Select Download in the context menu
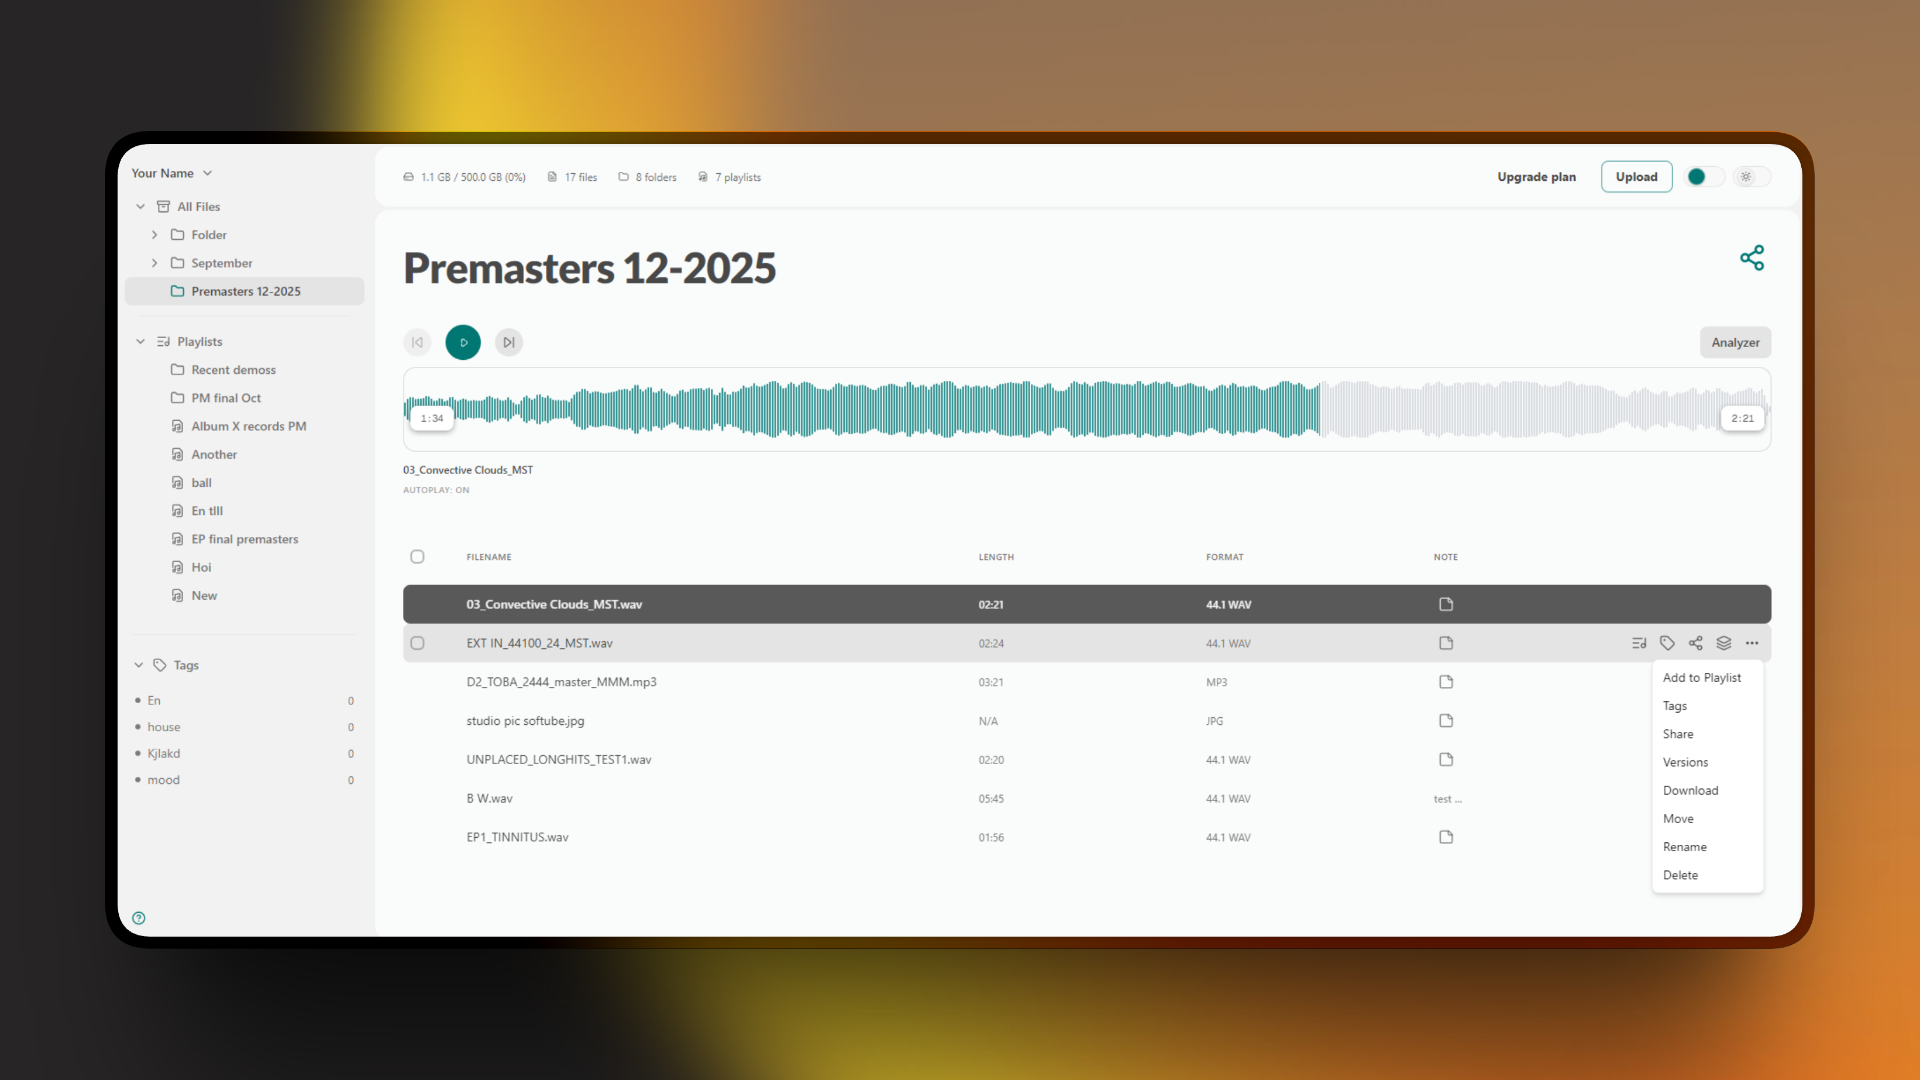This screenshot has height=1080, width=1920. coord(1690,790)
